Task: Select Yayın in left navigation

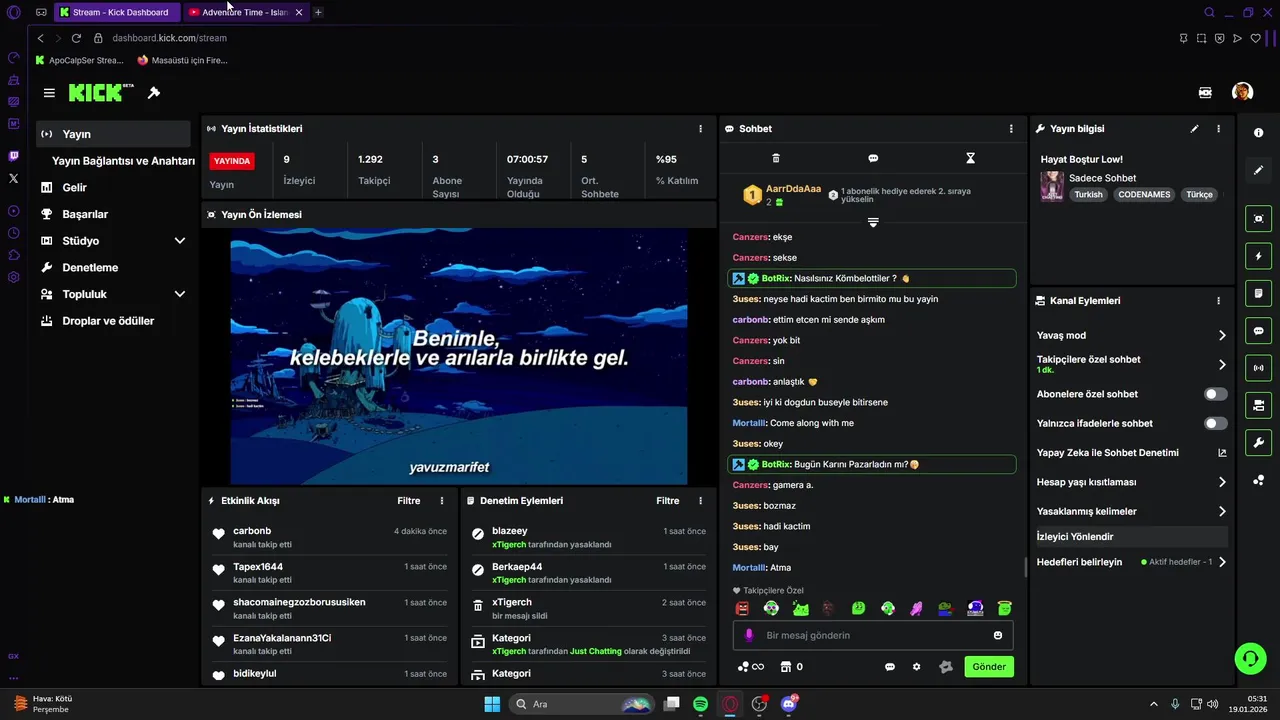Action: pos(113,134)
